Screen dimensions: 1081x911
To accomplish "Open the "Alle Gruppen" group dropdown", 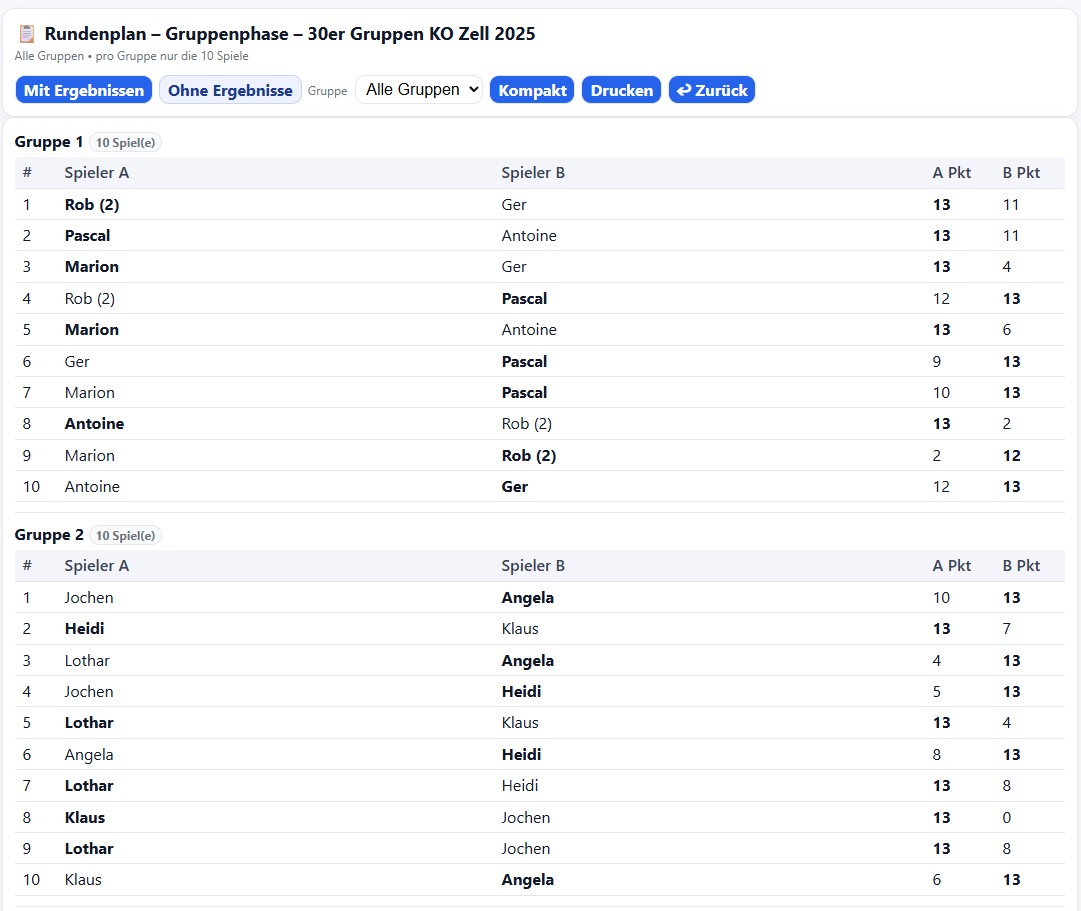I will point(419,90).
